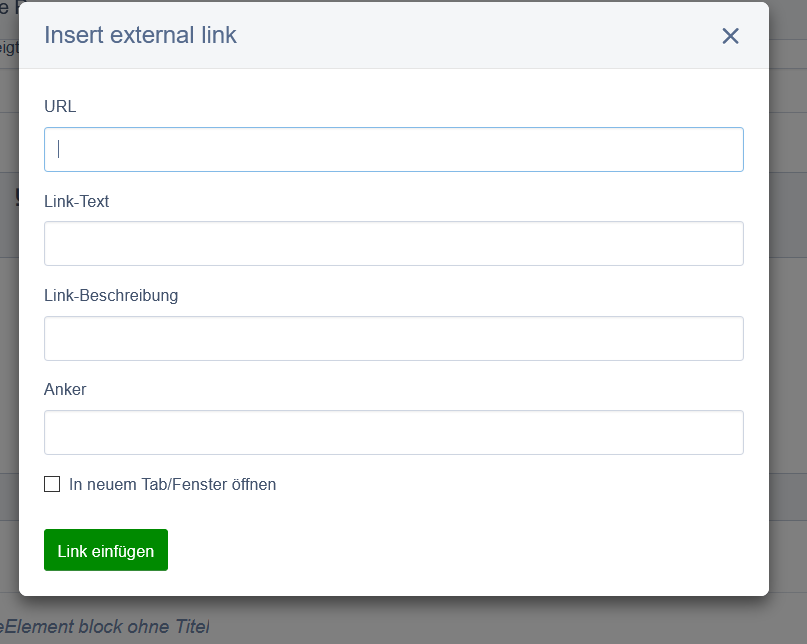807x644 pixels.
Task: Focus the URL input field
Action: point(393,150)
